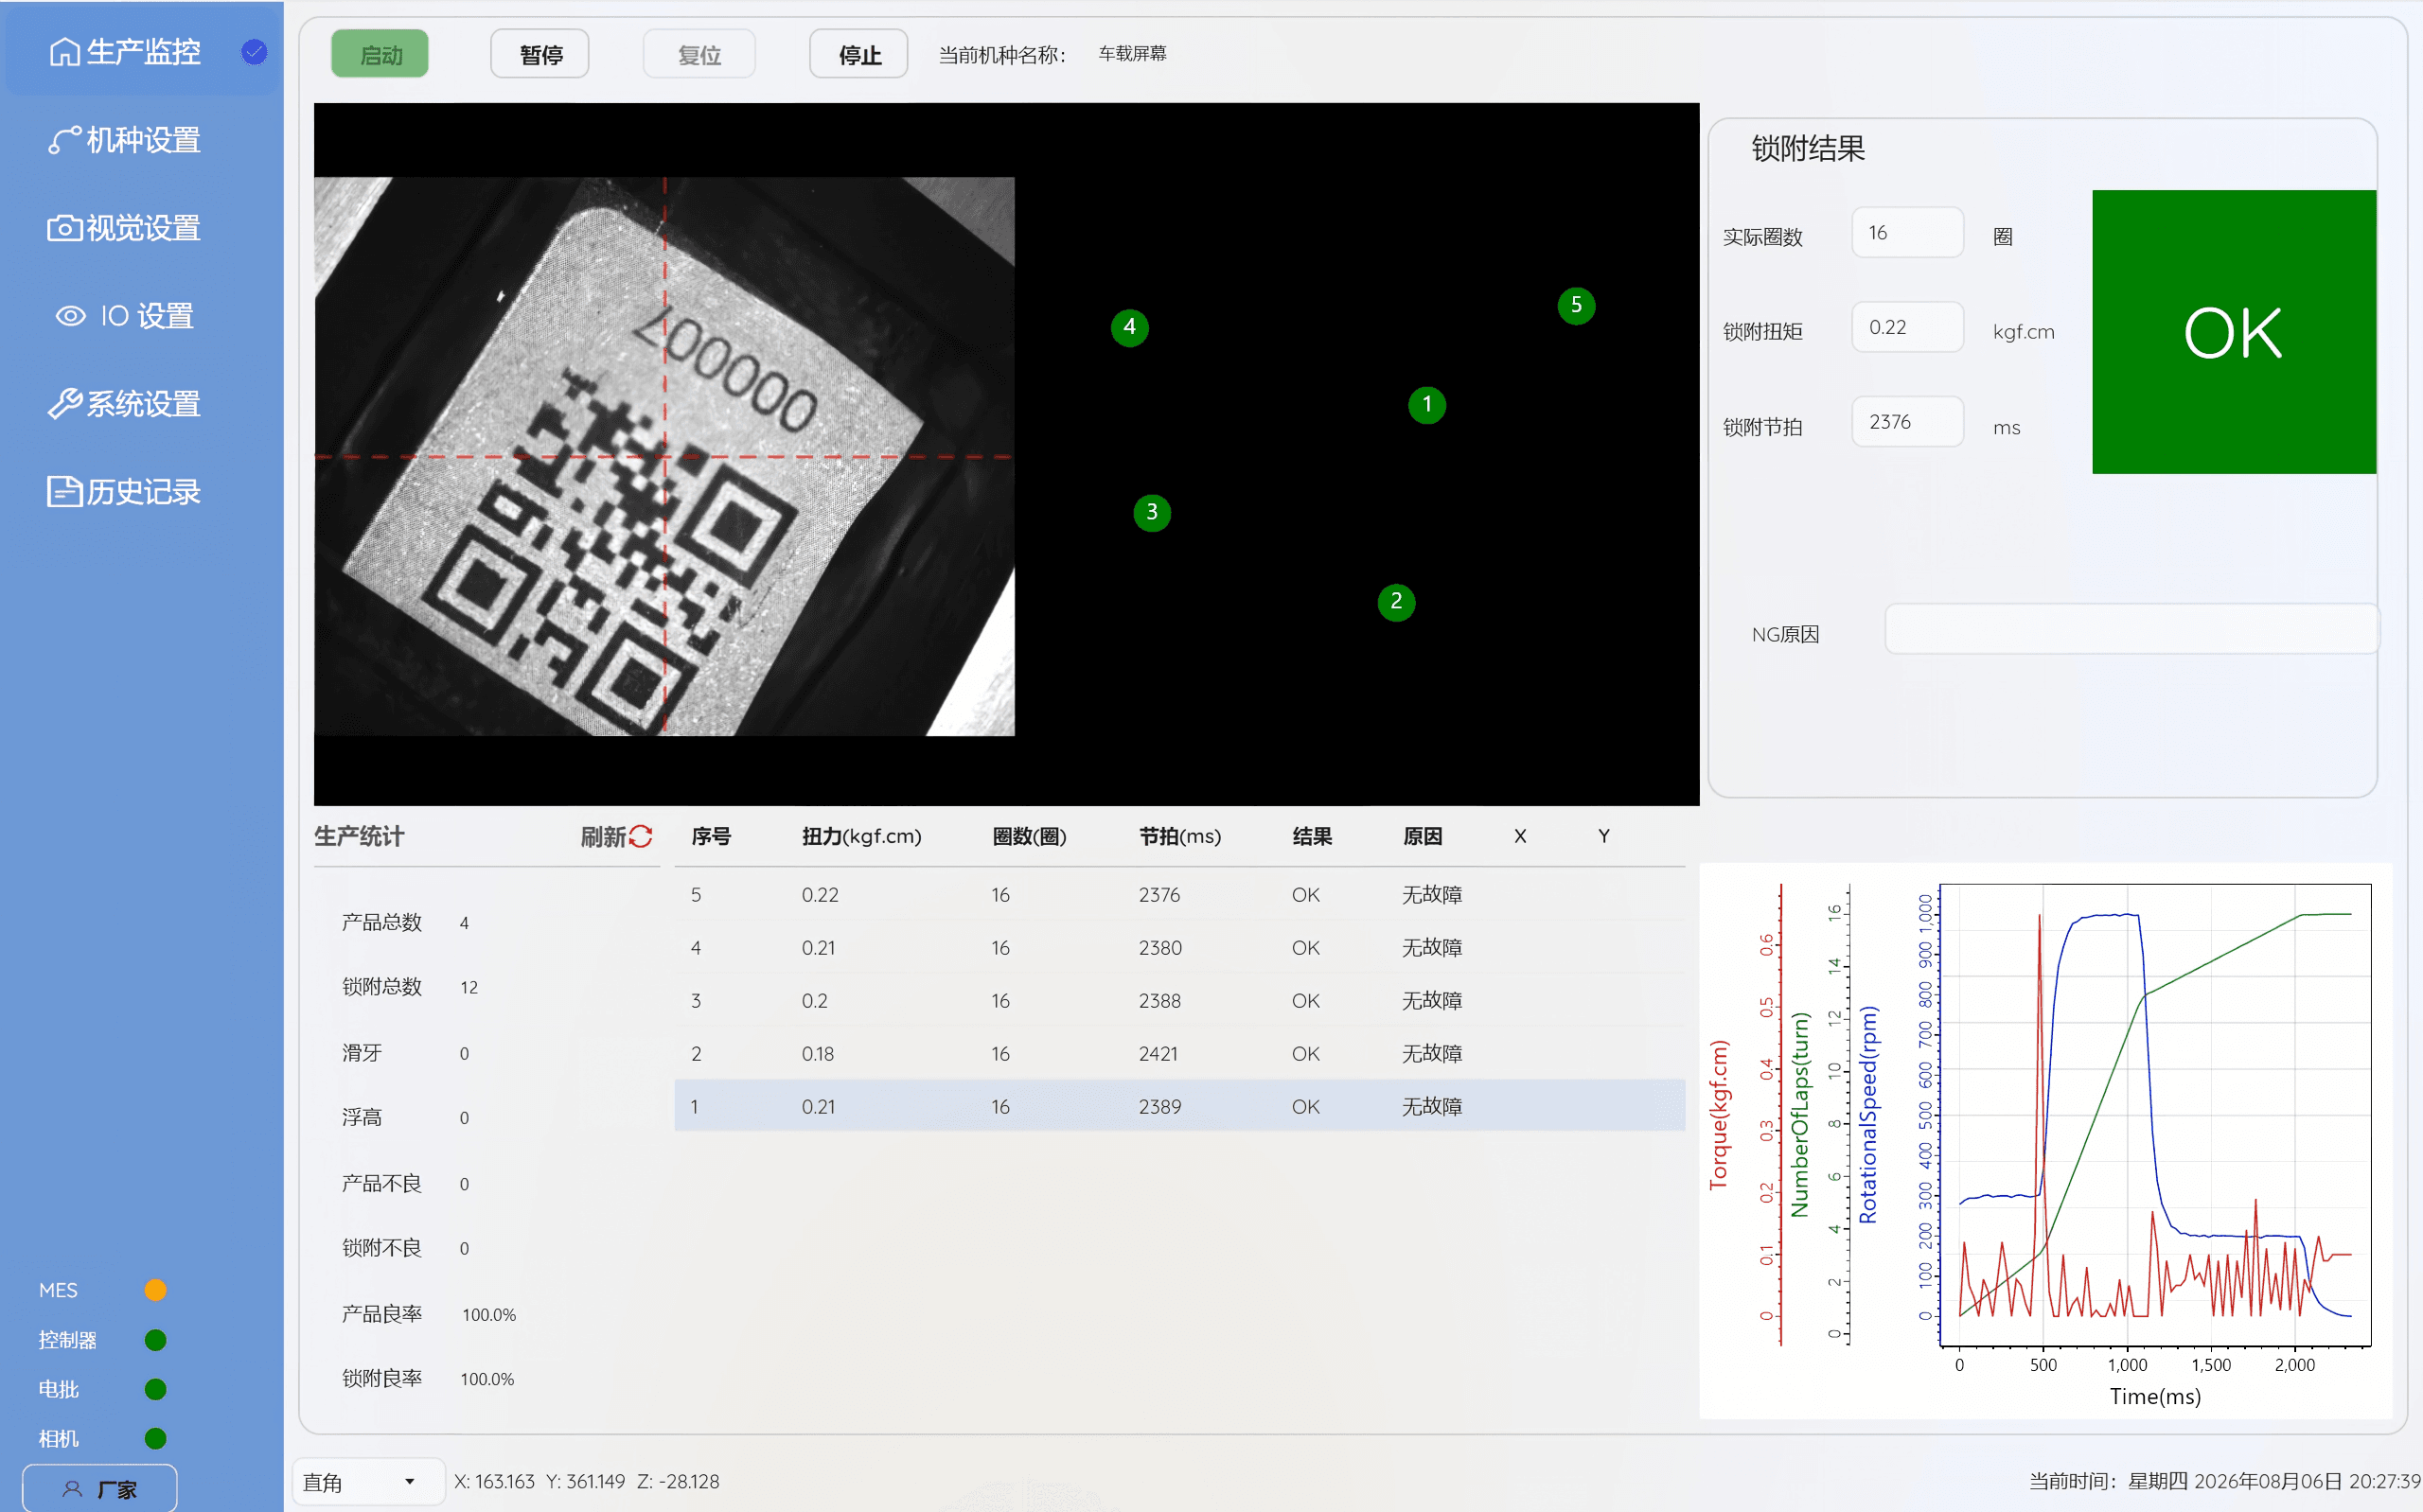
Task: Click the blue checkmark badge beside 生产监控
Action: click(254, 51)
